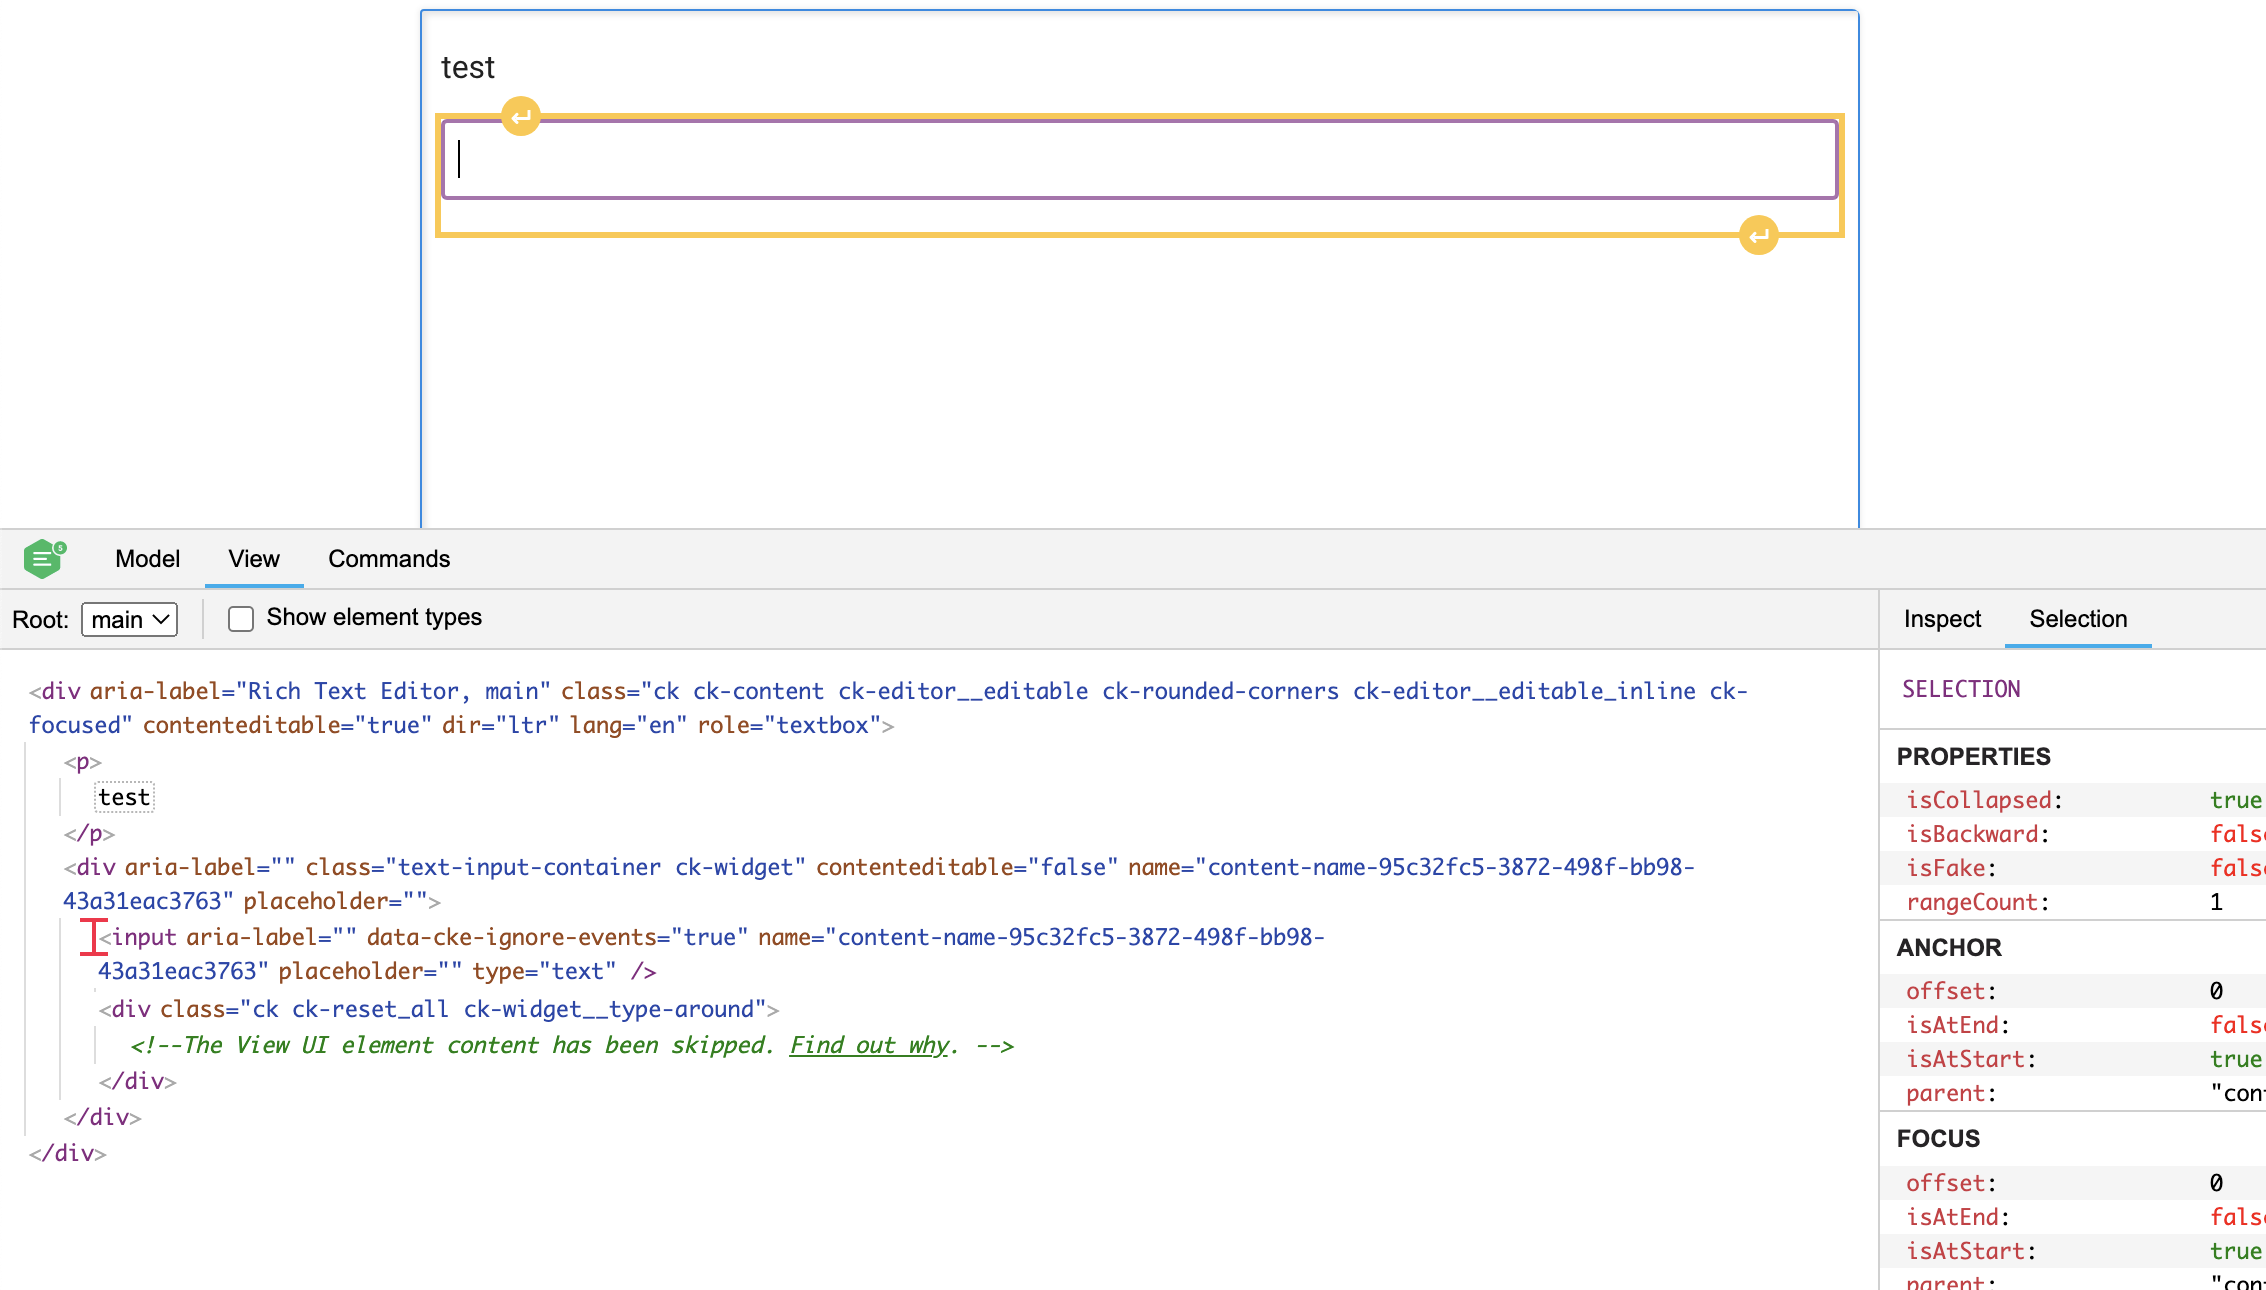Switch to the Model tab
2266x1290 pixels.
147,559
